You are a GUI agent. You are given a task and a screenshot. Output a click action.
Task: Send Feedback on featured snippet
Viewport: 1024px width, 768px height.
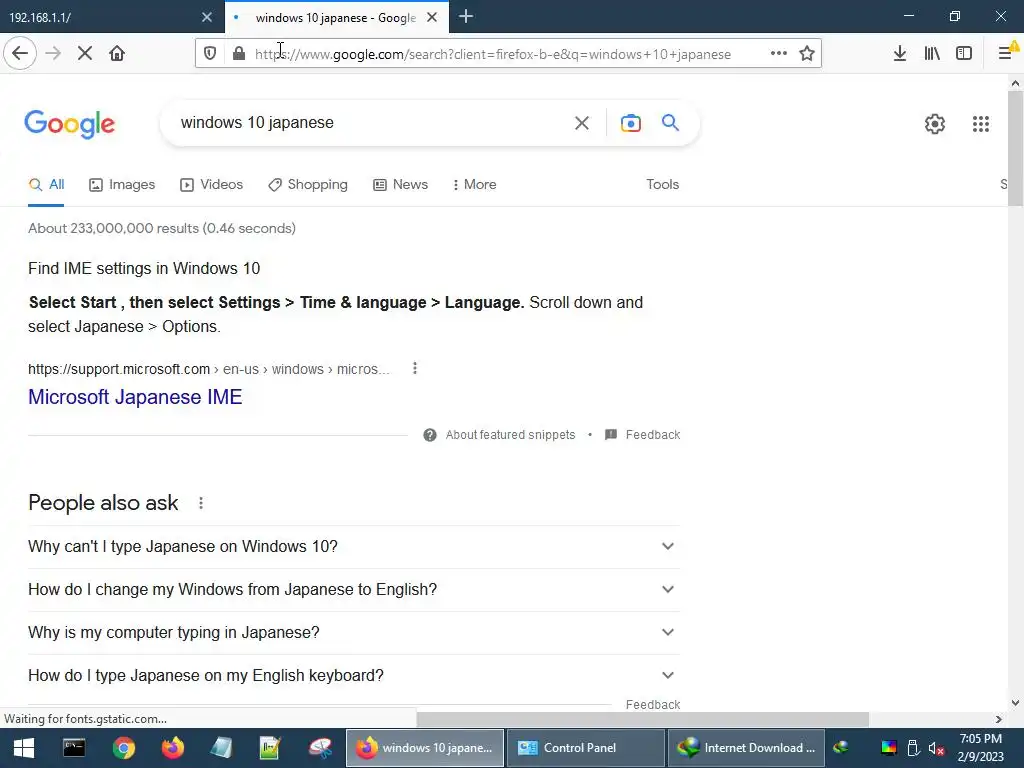pos(643,435)
